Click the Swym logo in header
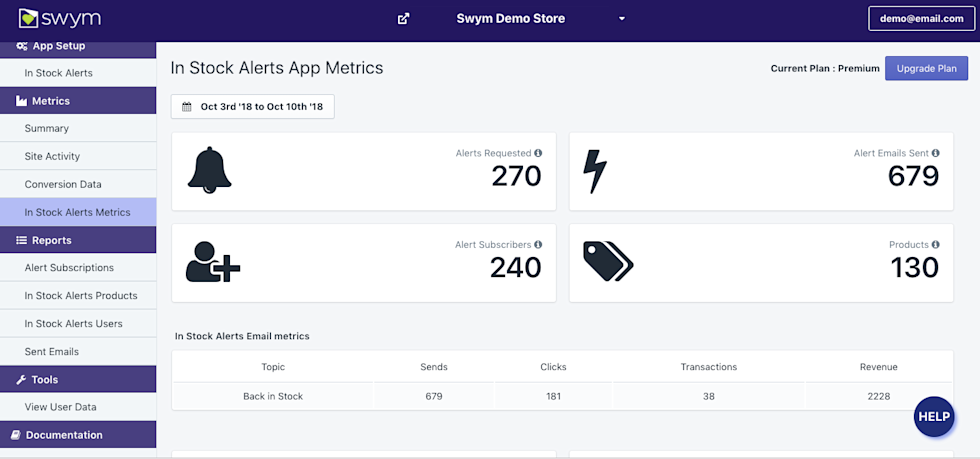 (x=60, y=18)
